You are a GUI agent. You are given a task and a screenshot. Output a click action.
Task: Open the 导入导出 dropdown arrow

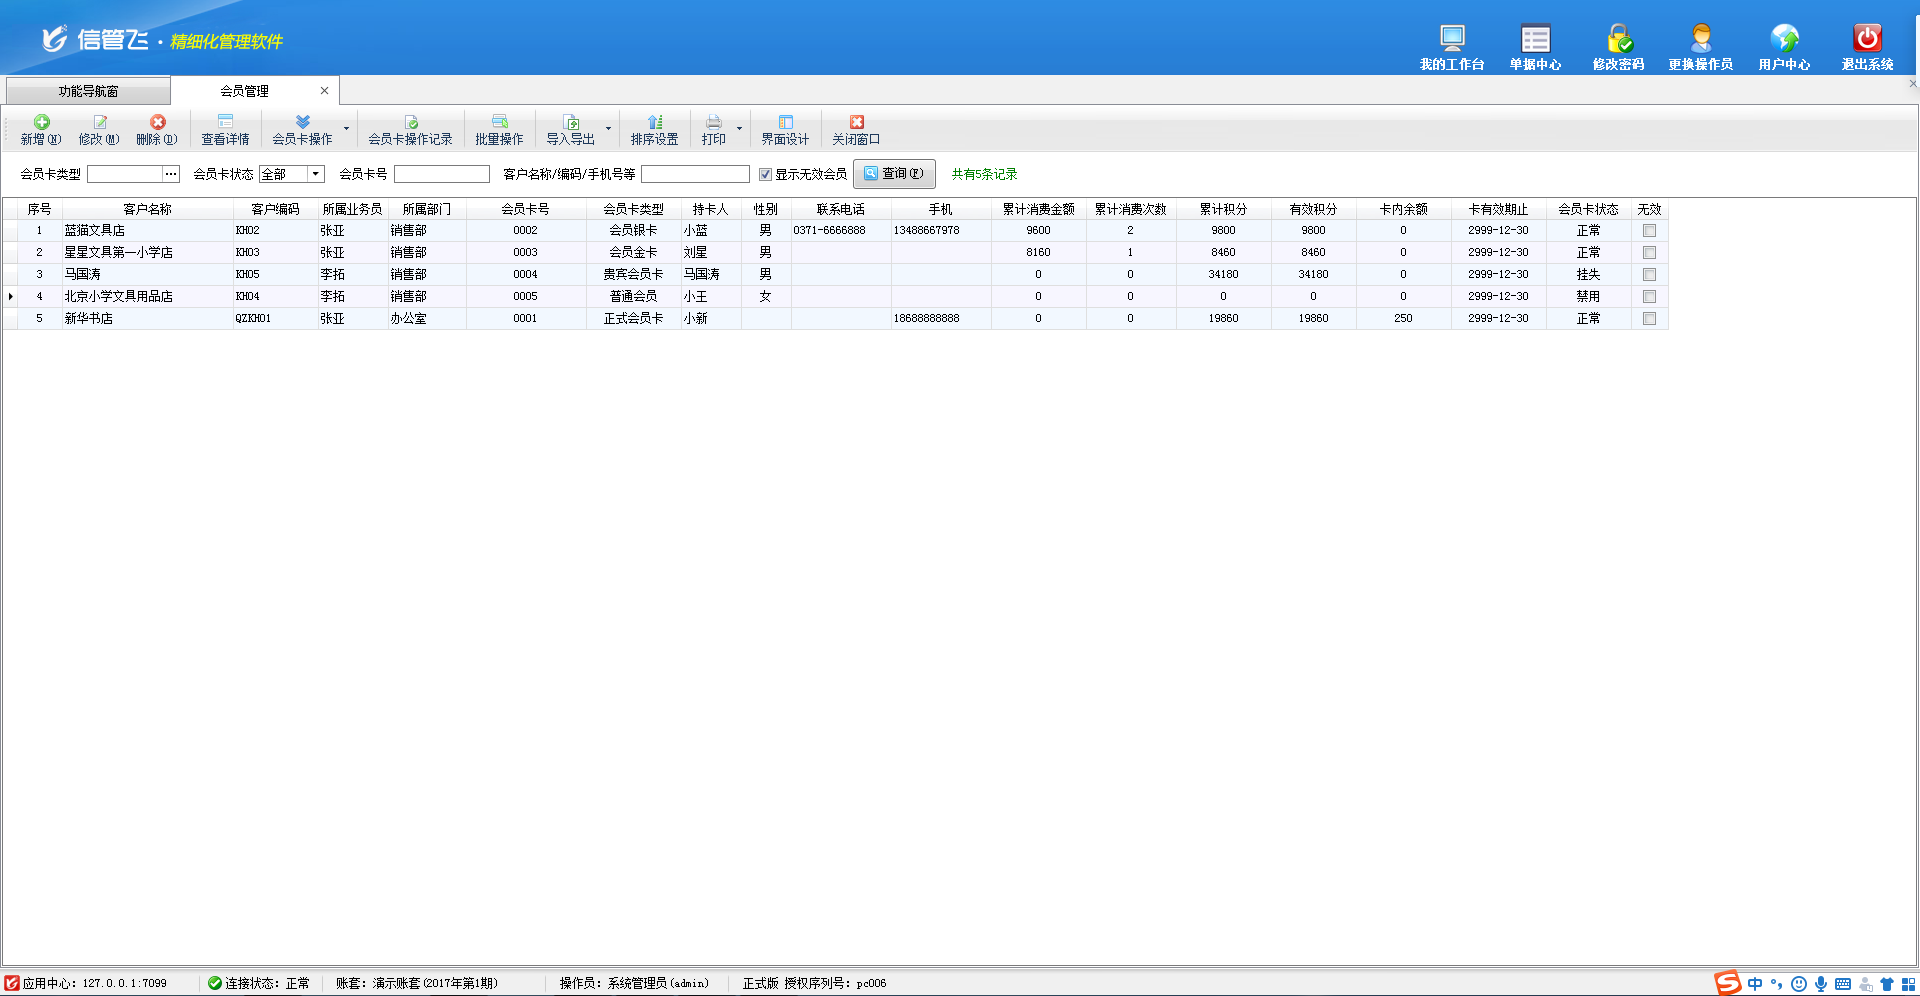click(608, 129)
